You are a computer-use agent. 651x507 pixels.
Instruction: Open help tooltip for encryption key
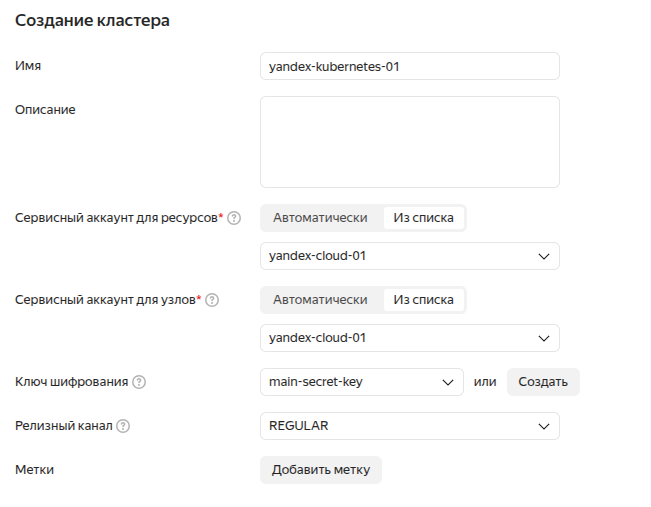point(139,382)
